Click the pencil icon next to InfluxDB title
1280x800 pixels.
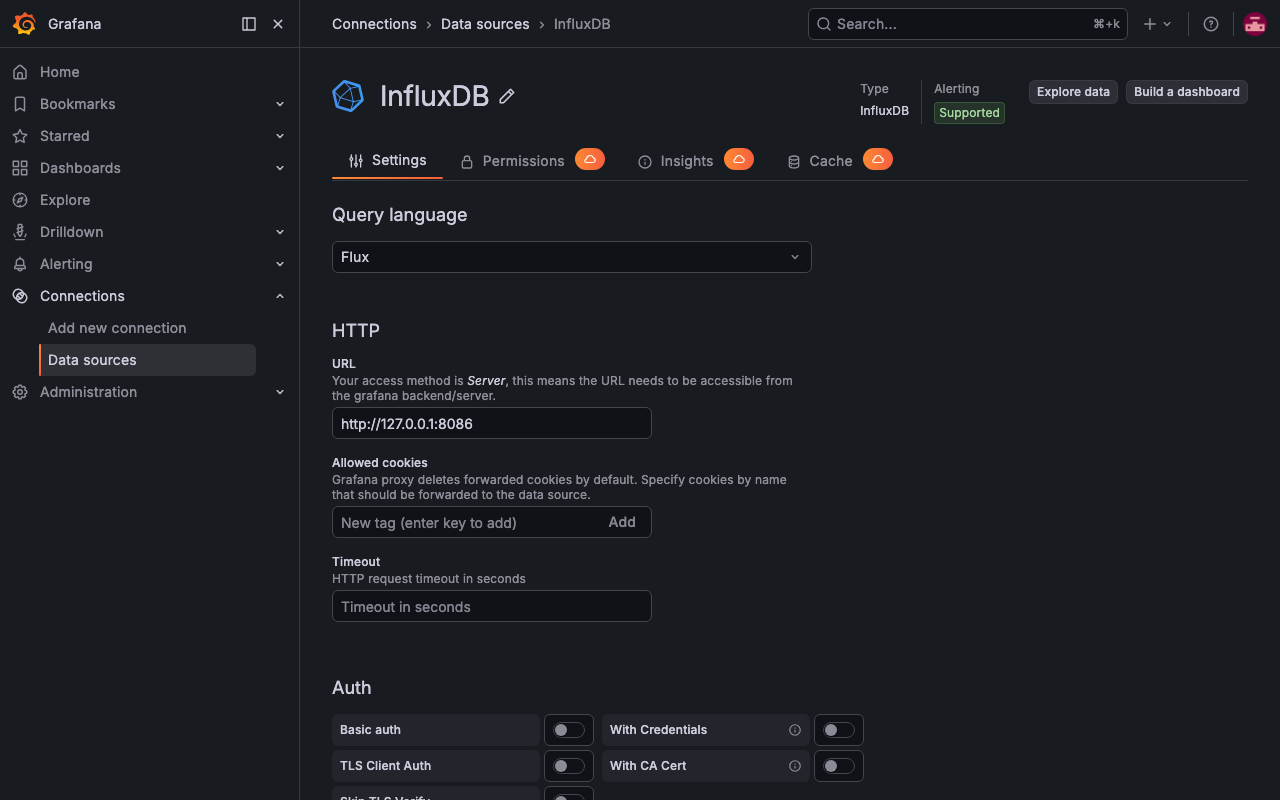pyautogui.click(x=507, y=96)
